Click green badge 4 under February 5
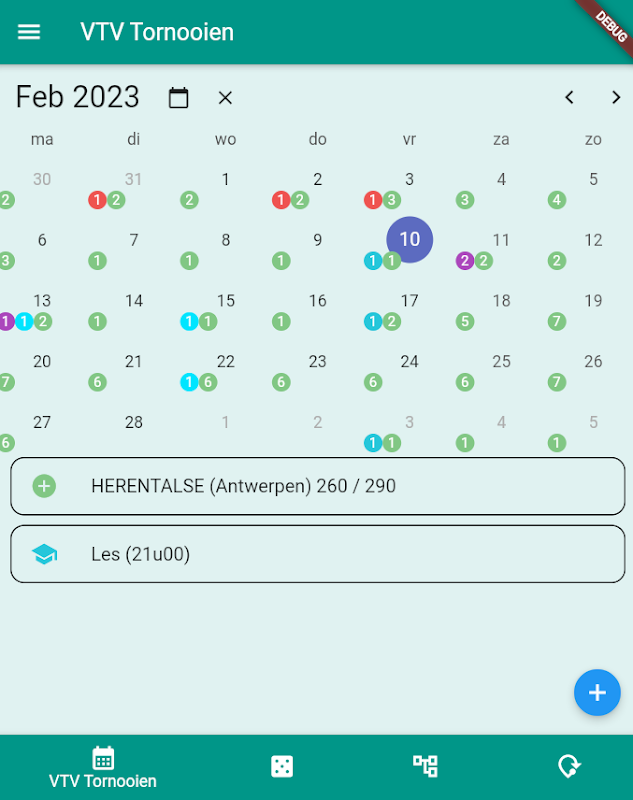This screenshot has width=633, height=800. coord(557,200)
